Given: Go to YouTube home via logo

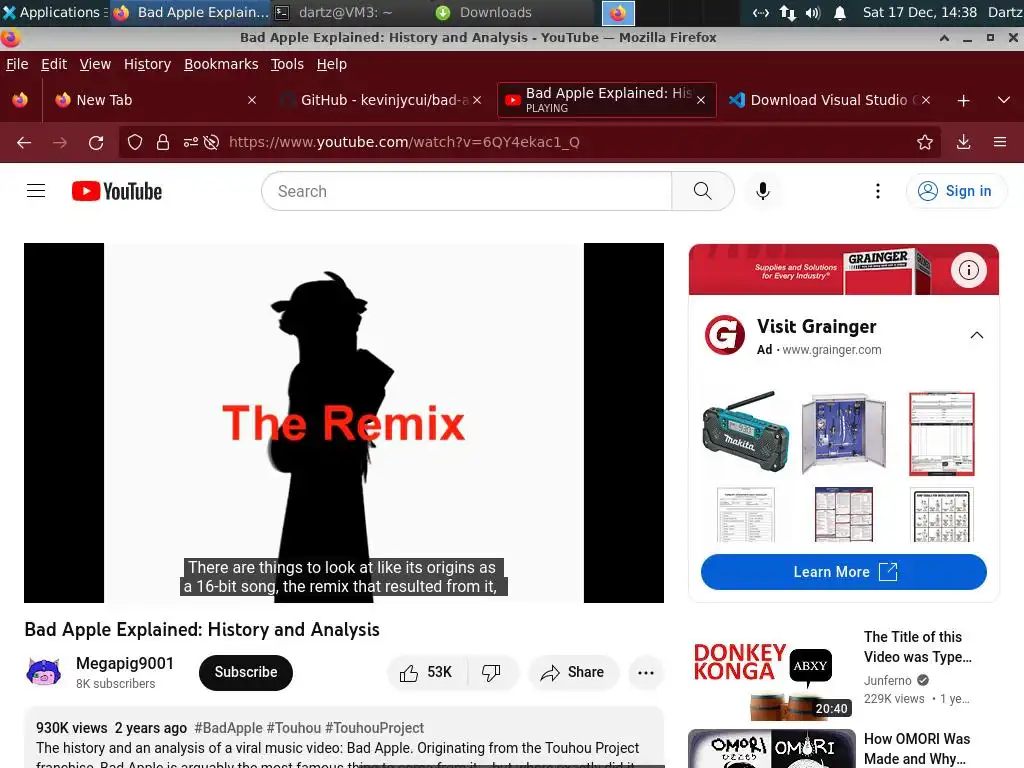Looking at the screenshot, I should [x=117, y=191].
